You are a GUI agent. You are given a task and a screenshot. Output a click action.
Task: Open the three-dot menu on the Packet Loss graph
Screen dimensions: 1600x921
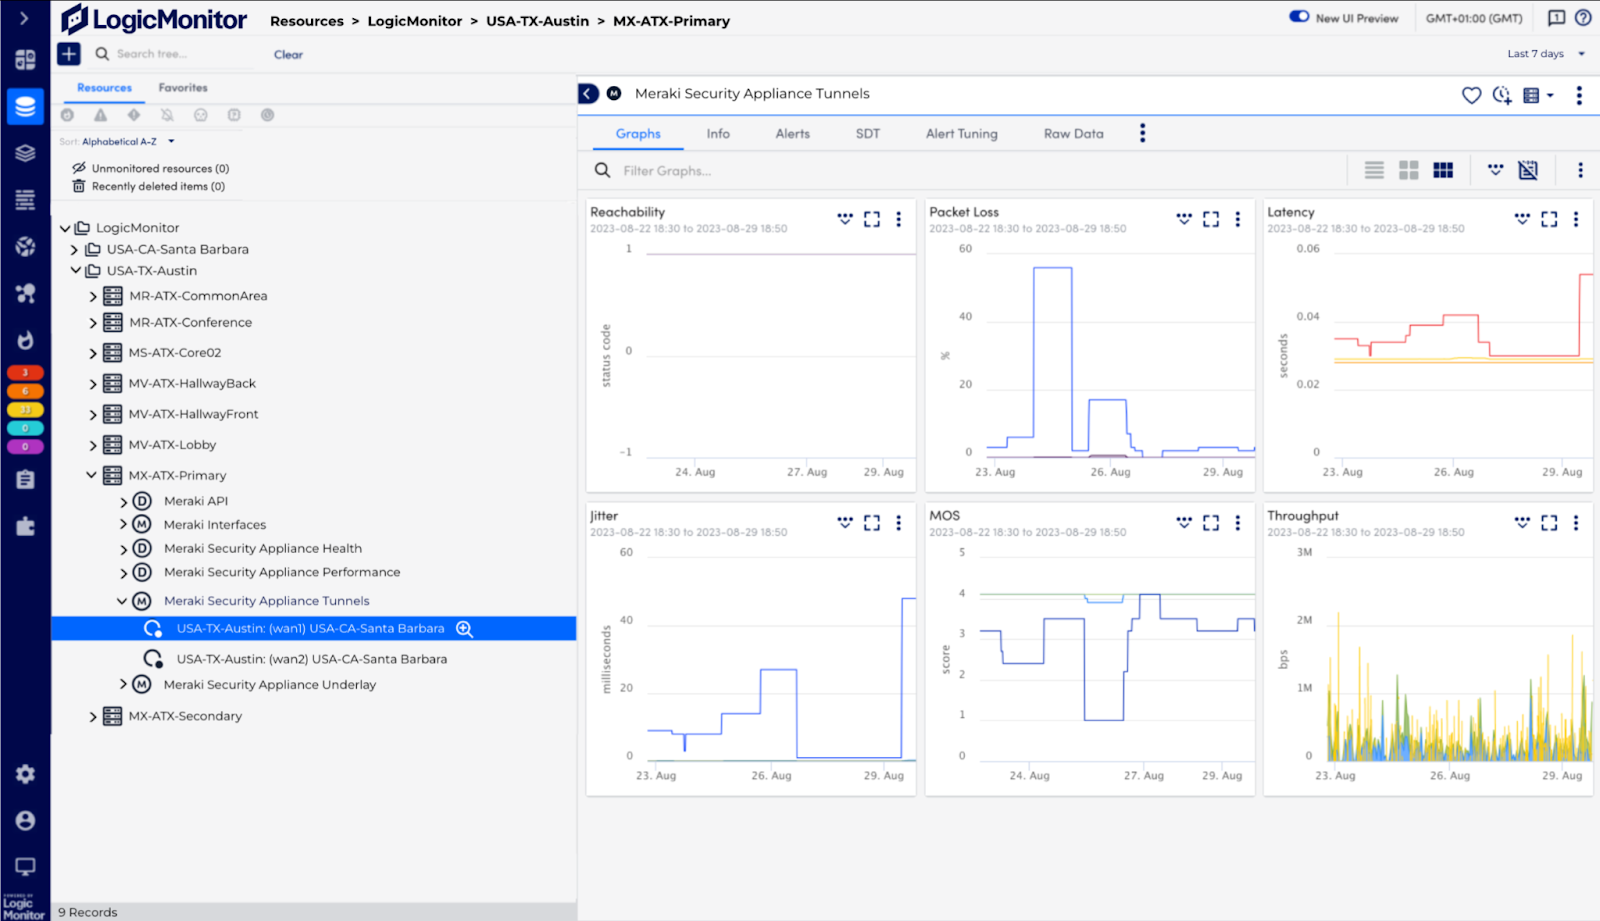click(x=1238, y=219)
